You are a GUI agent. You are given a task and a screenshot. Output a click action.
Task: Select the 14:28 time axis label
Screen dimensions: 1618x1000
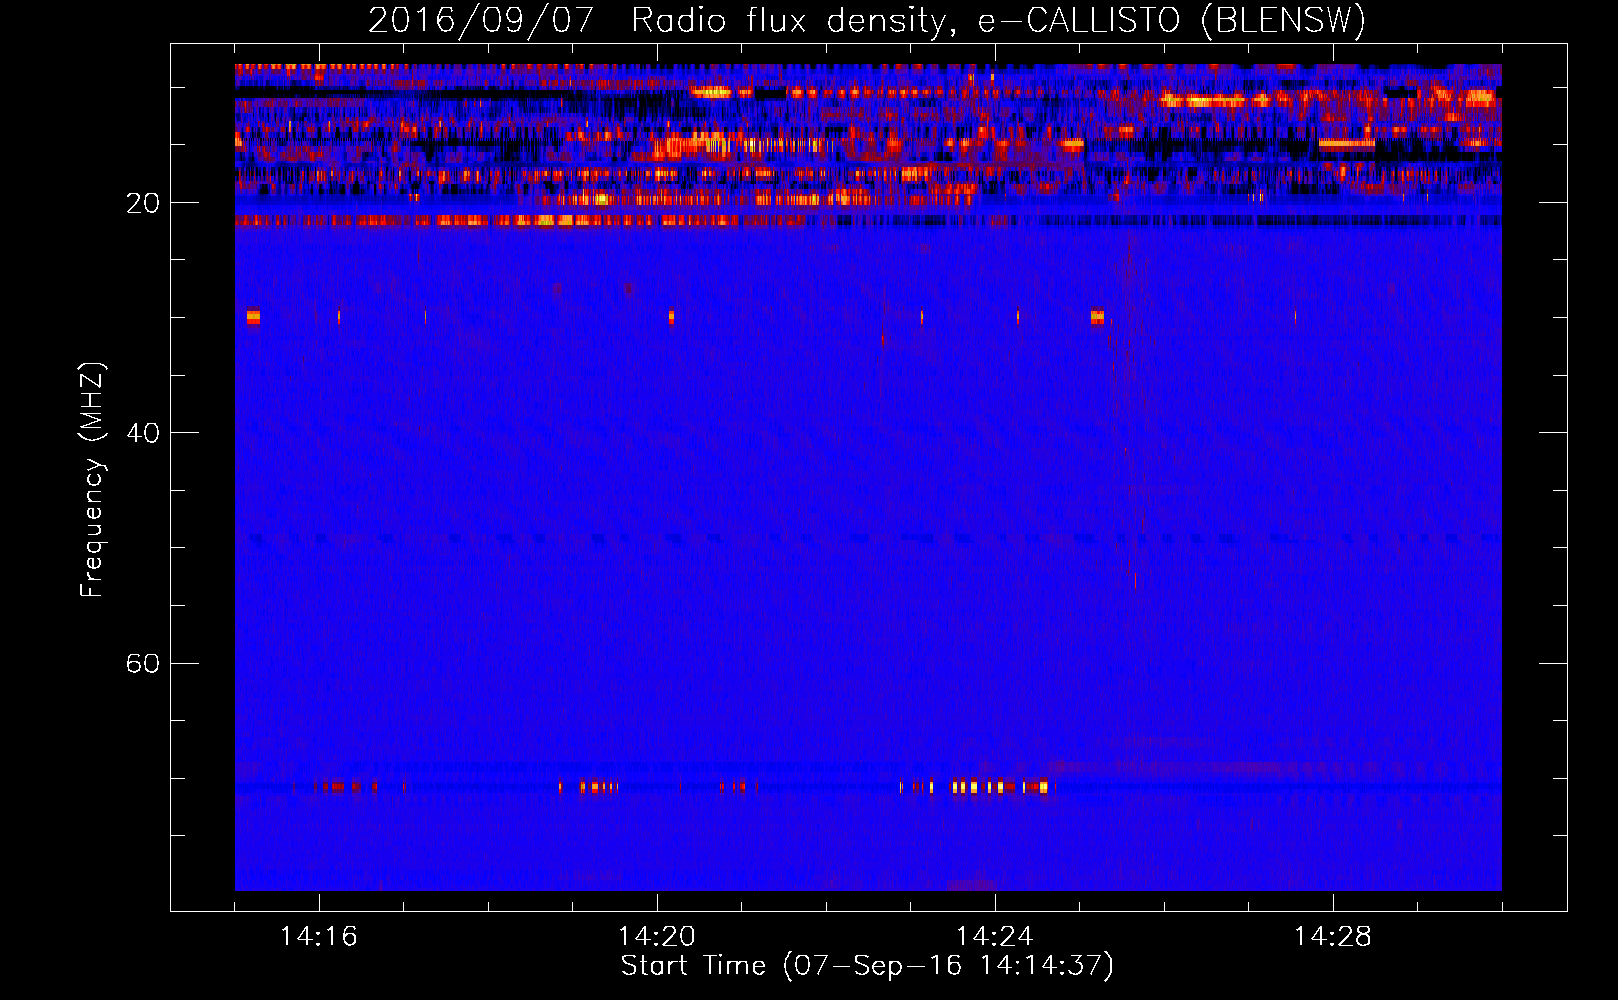[1333, 936]
